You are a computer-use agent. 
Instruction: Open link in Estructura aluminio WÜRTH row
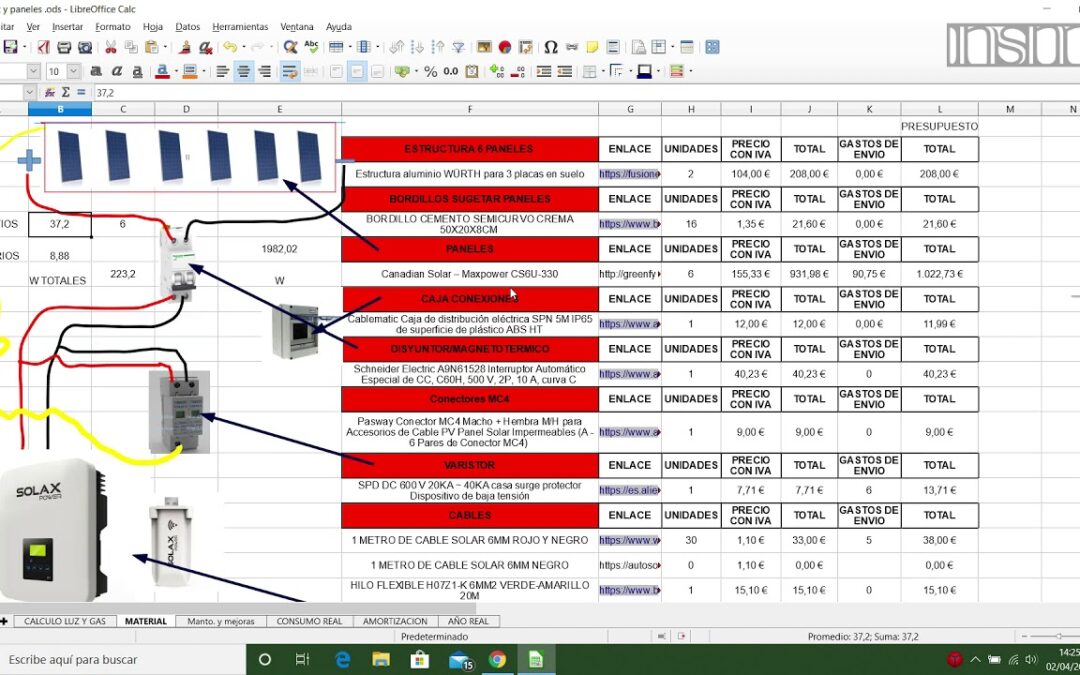(x=630, y=174)
